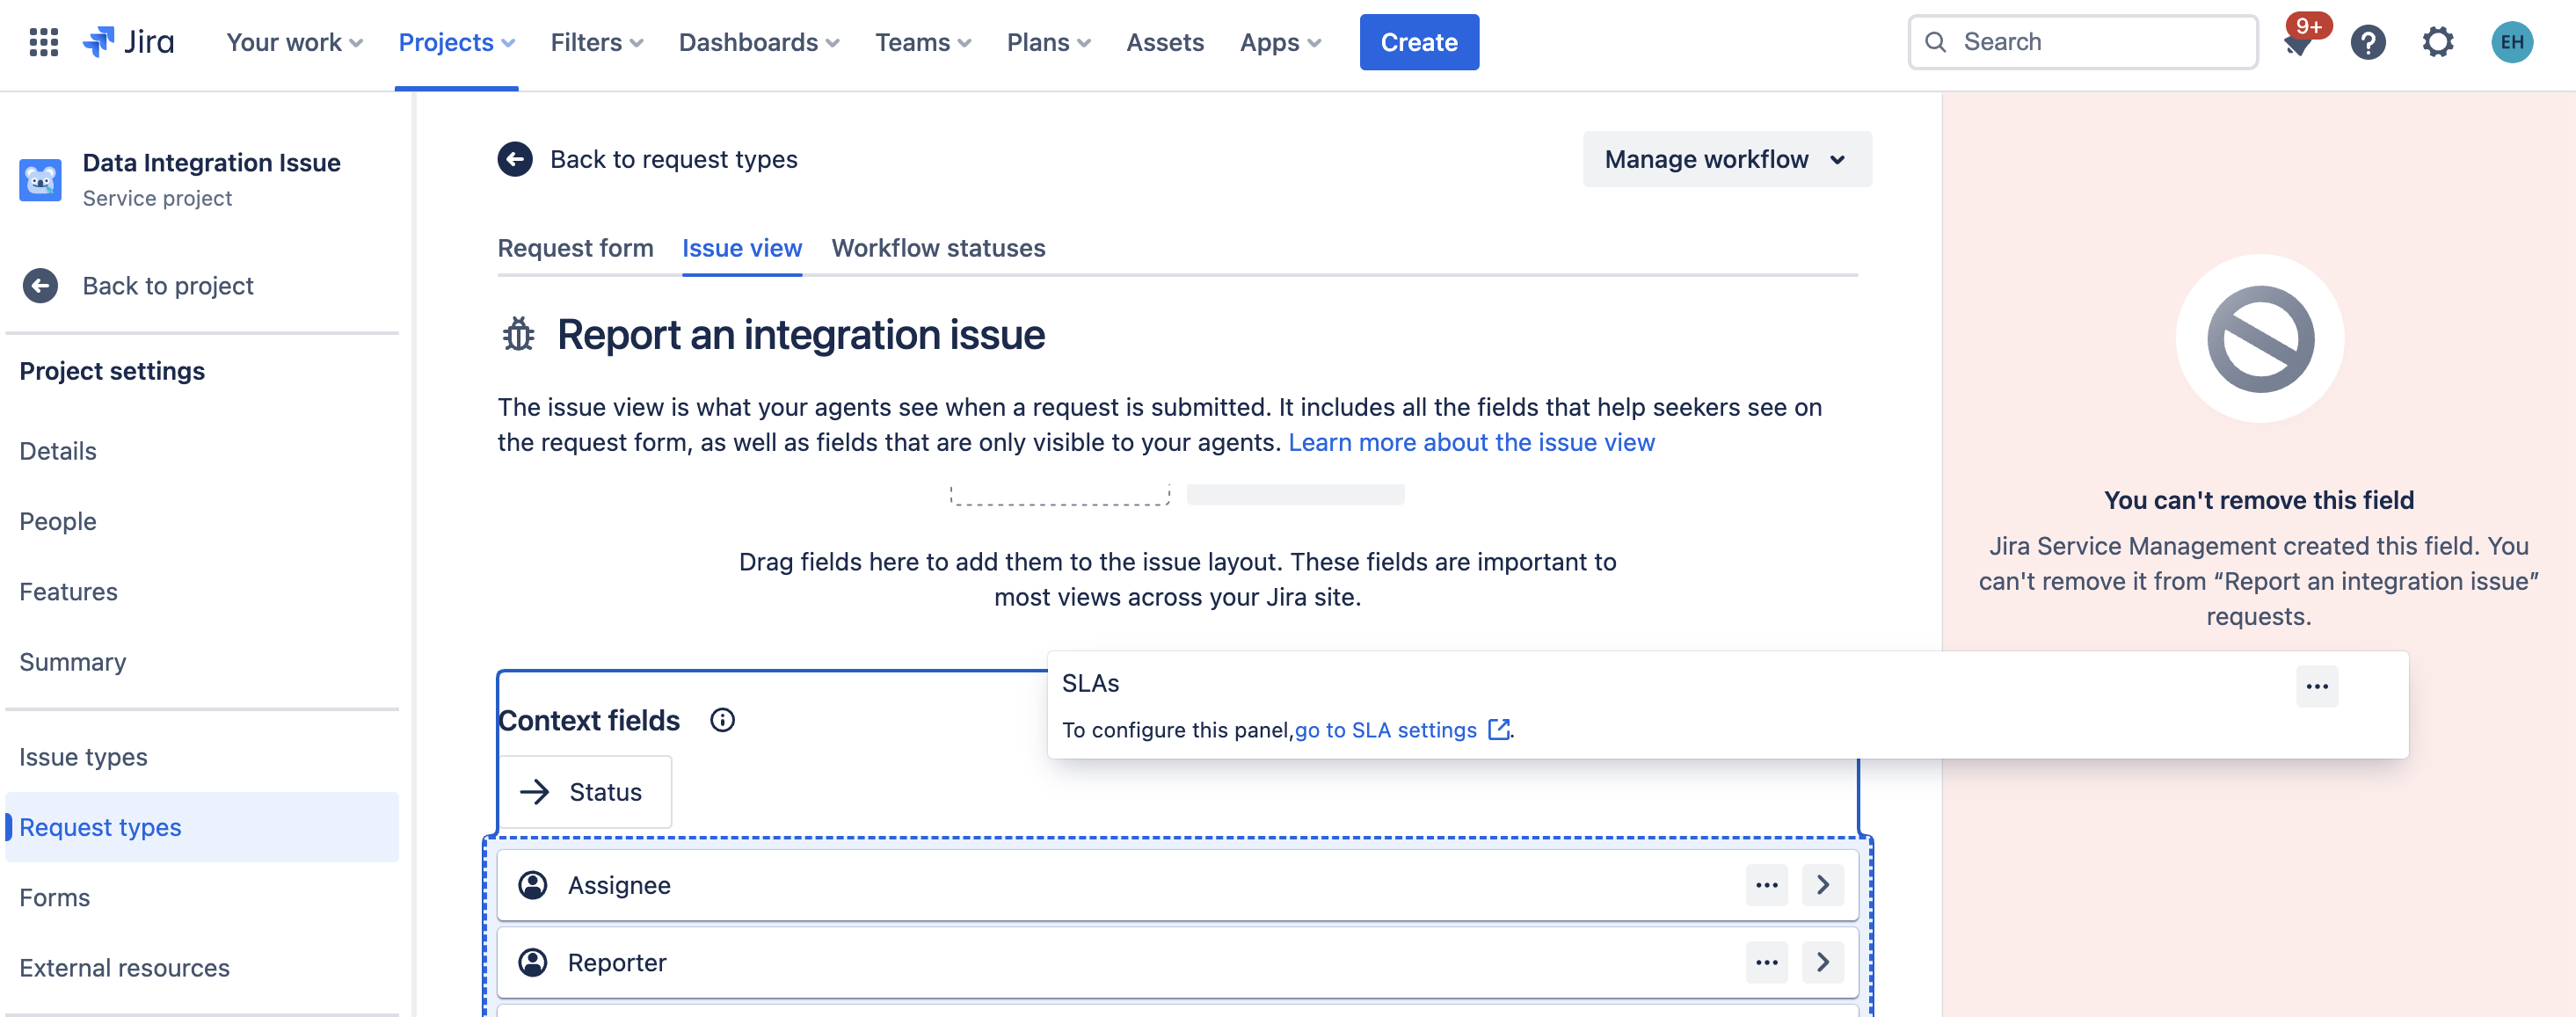This screenshot has height=1017, width=2576.
Task: Open the SLAs panel more options
Action: (2316, 686)
